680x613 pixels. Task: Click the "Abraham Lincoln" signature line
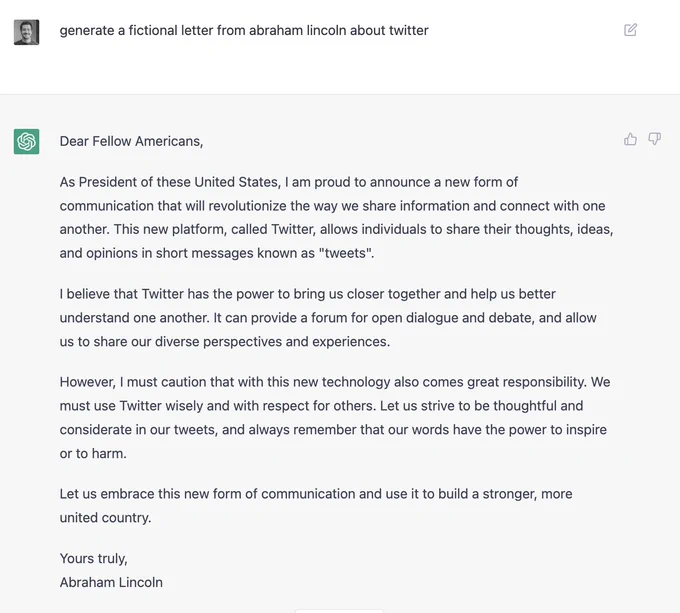(111, 582)
